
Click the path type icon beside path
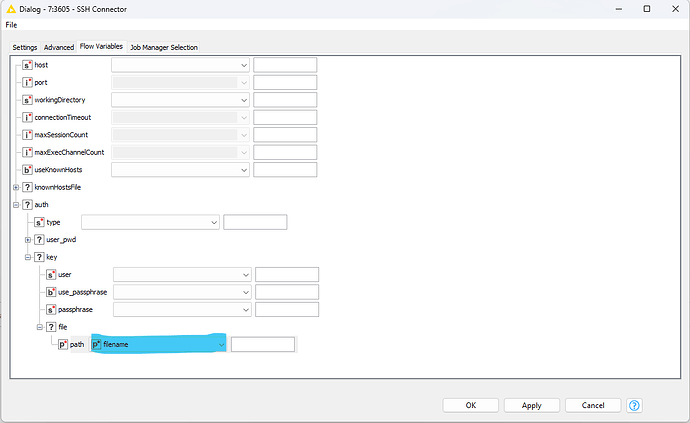pos(63,344)
